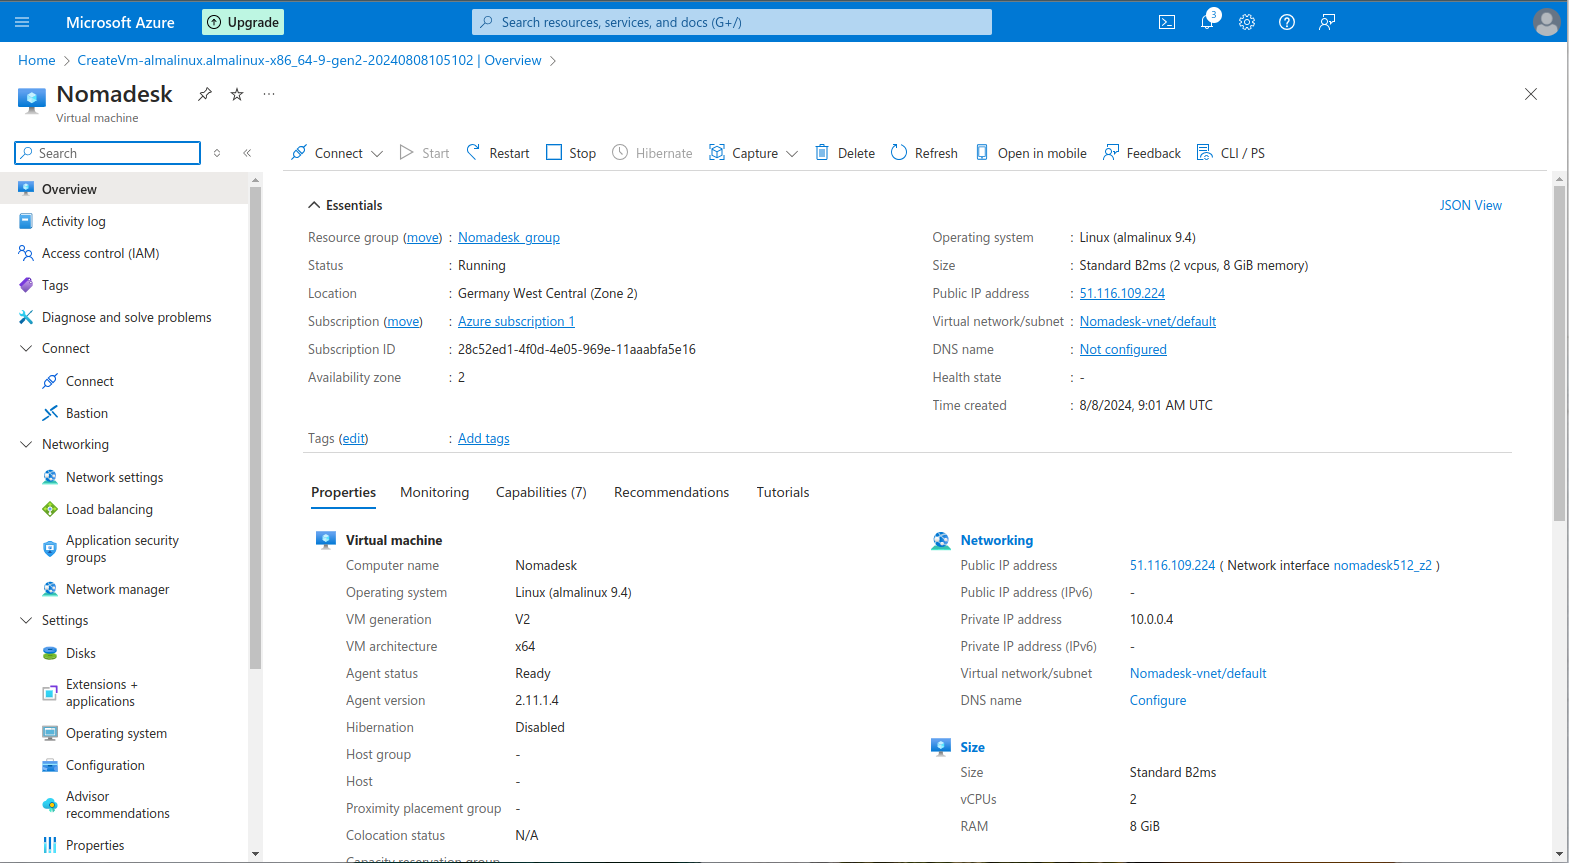This screenshot has width=1569, height=863.
Task: Collapse the Settings group in the sidebar
Action: (26, 620)
